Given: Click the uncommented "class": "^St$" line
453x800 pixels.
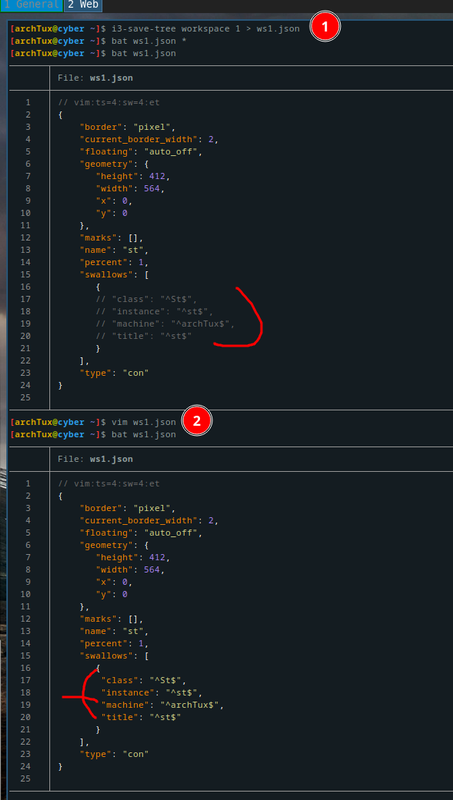Looking at the screenshot, I should coord(144,680).
